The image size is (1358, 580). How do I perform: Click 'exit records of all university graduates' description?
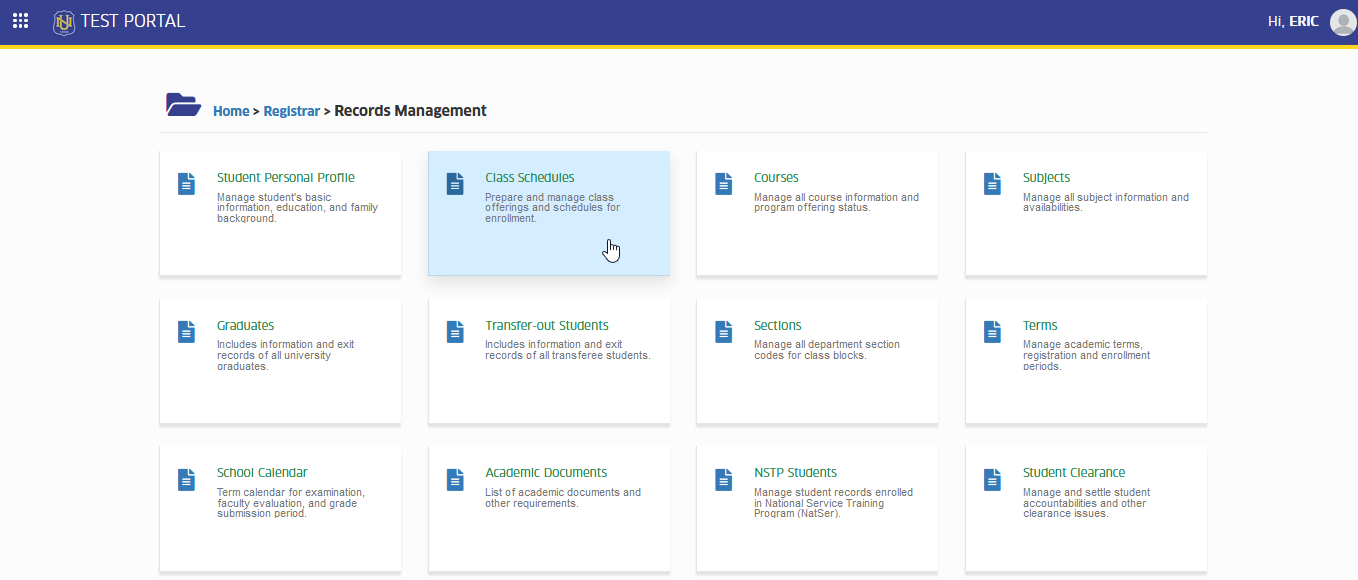(x=285, y=355)
